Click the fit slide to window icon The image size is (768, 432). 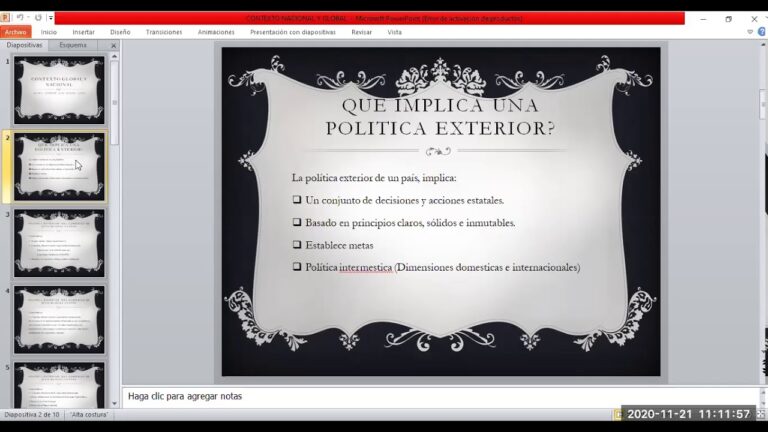[761, 414]
